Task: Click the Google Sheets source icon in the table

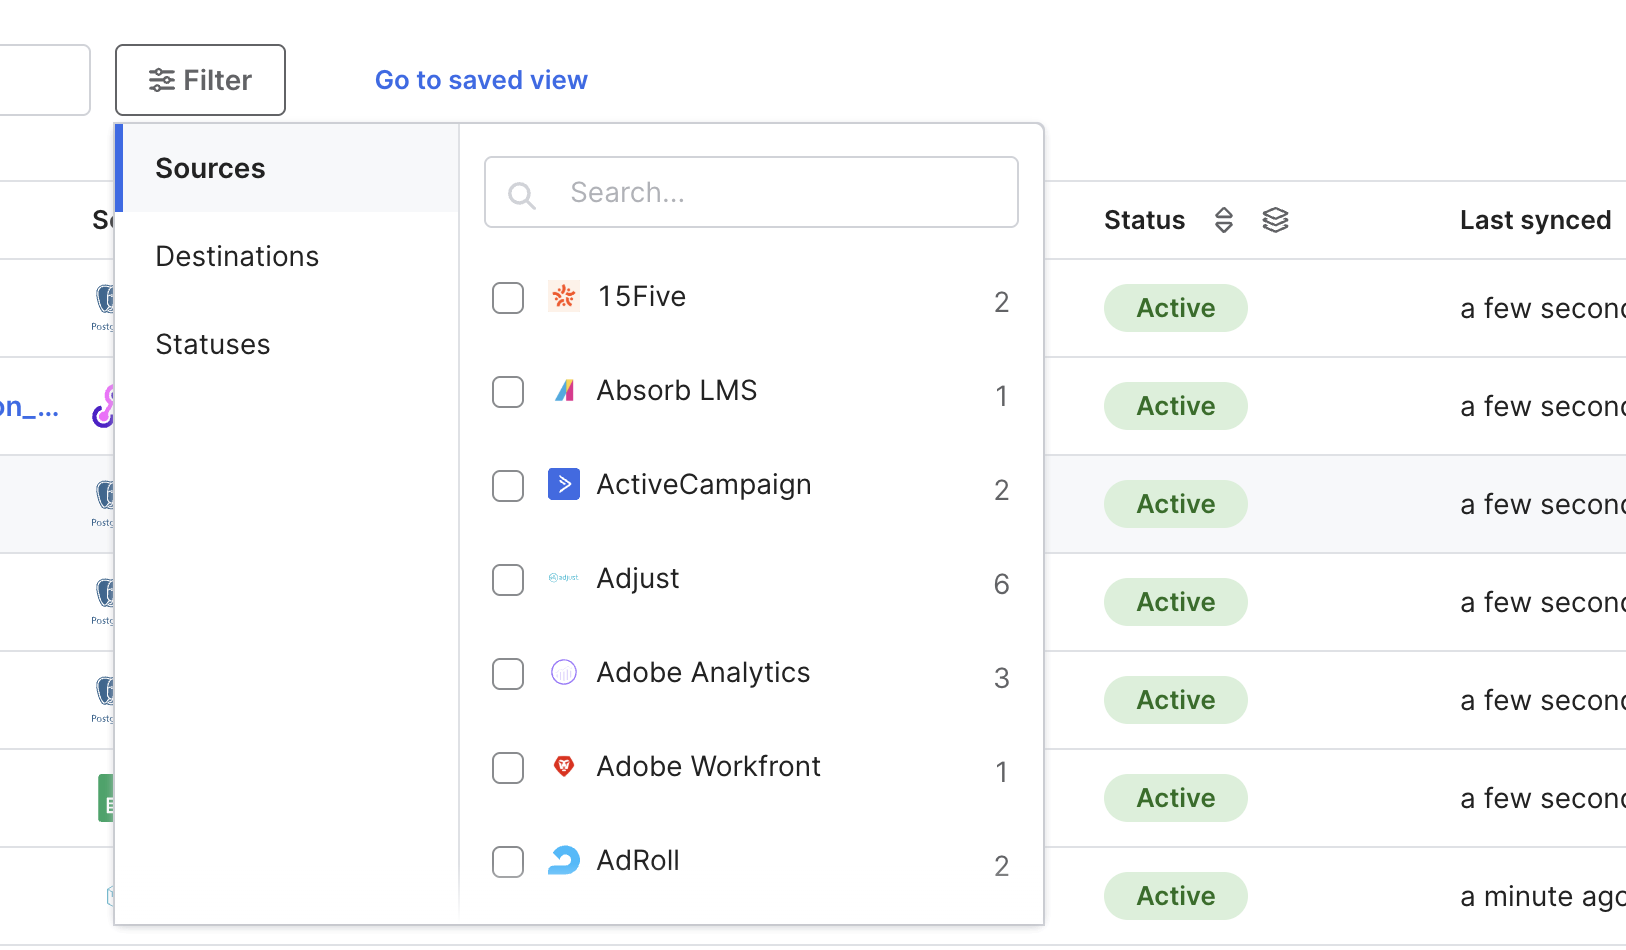Action: click(x=106, y=798)
